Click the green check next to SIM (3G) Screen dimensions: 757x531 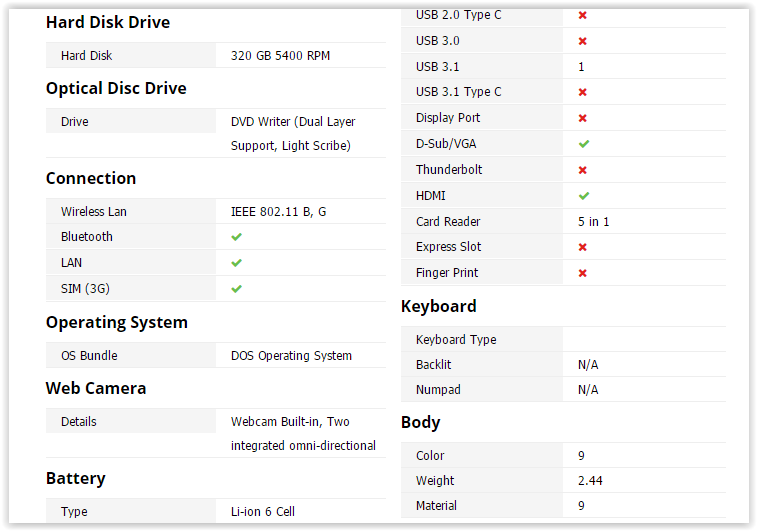tap(237, 289)
